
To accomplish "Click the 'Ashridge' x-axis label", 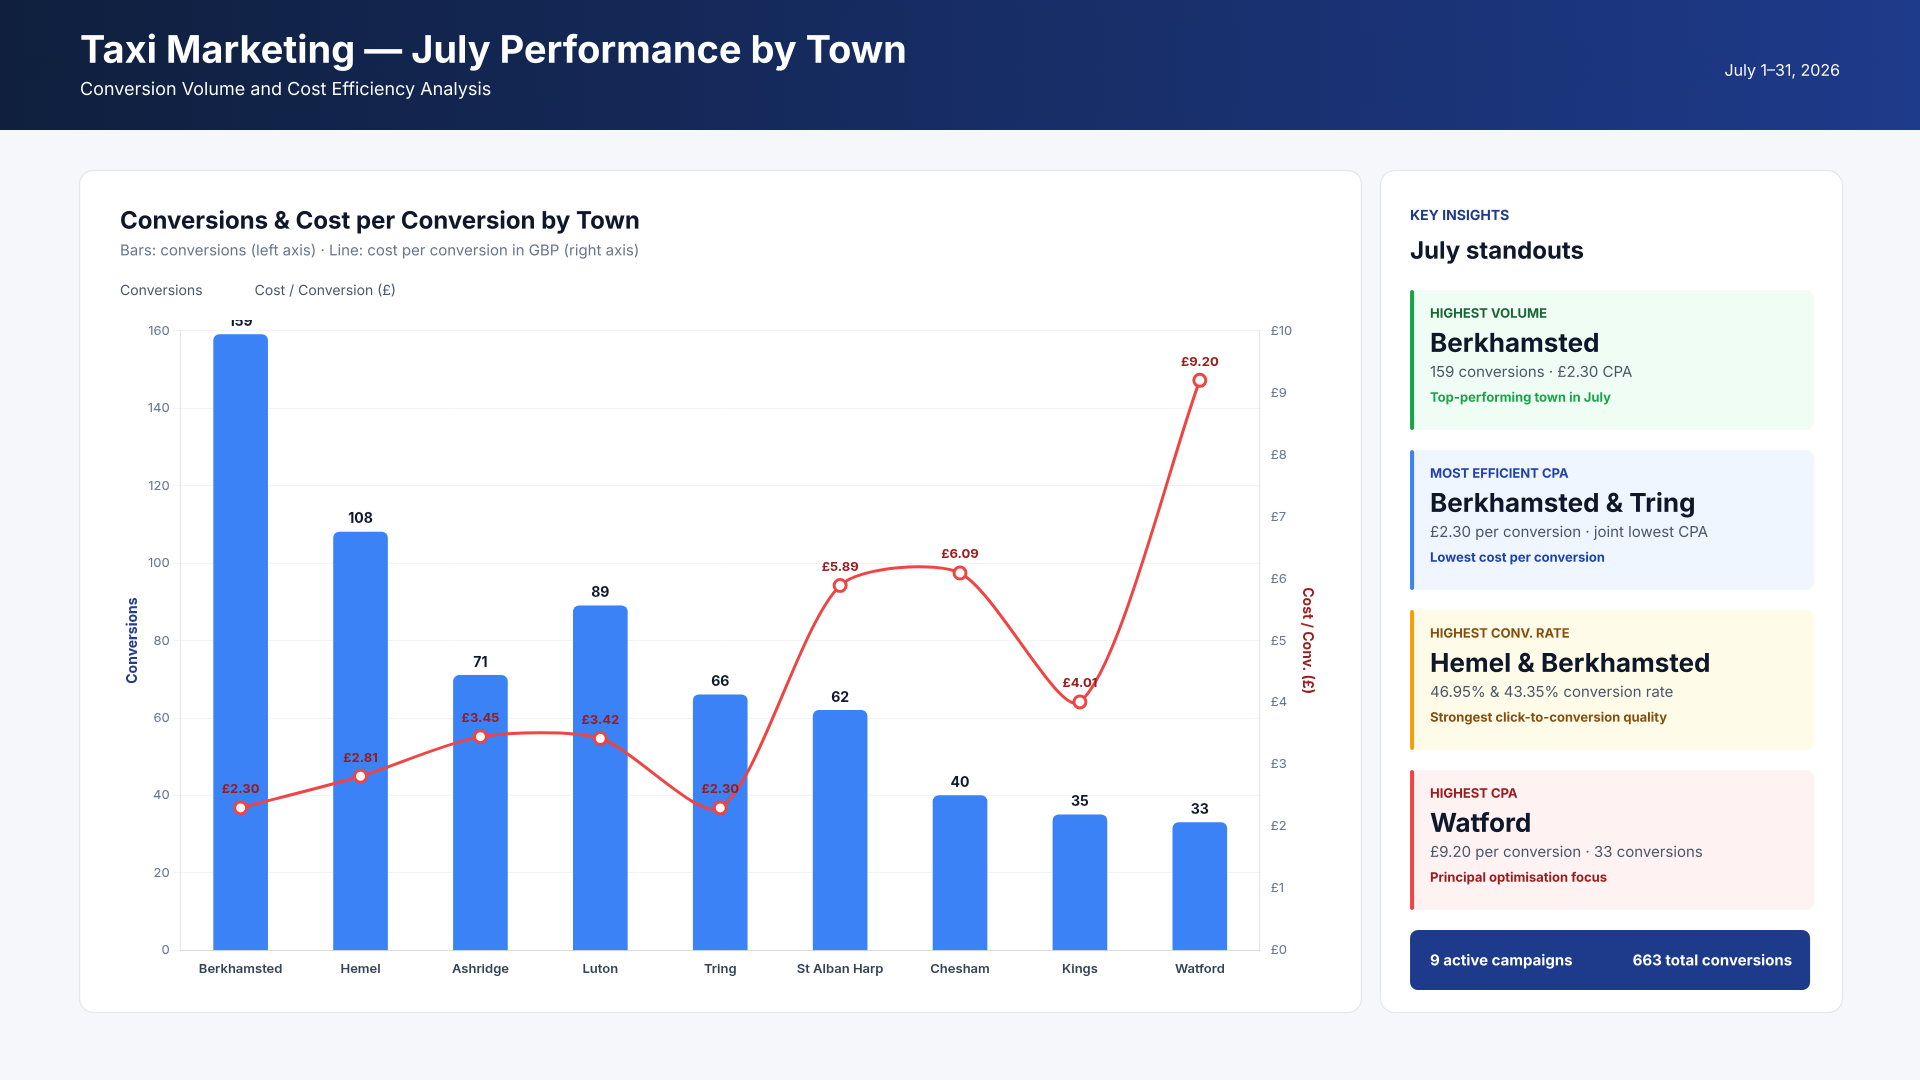I will [x=480, y=969].
